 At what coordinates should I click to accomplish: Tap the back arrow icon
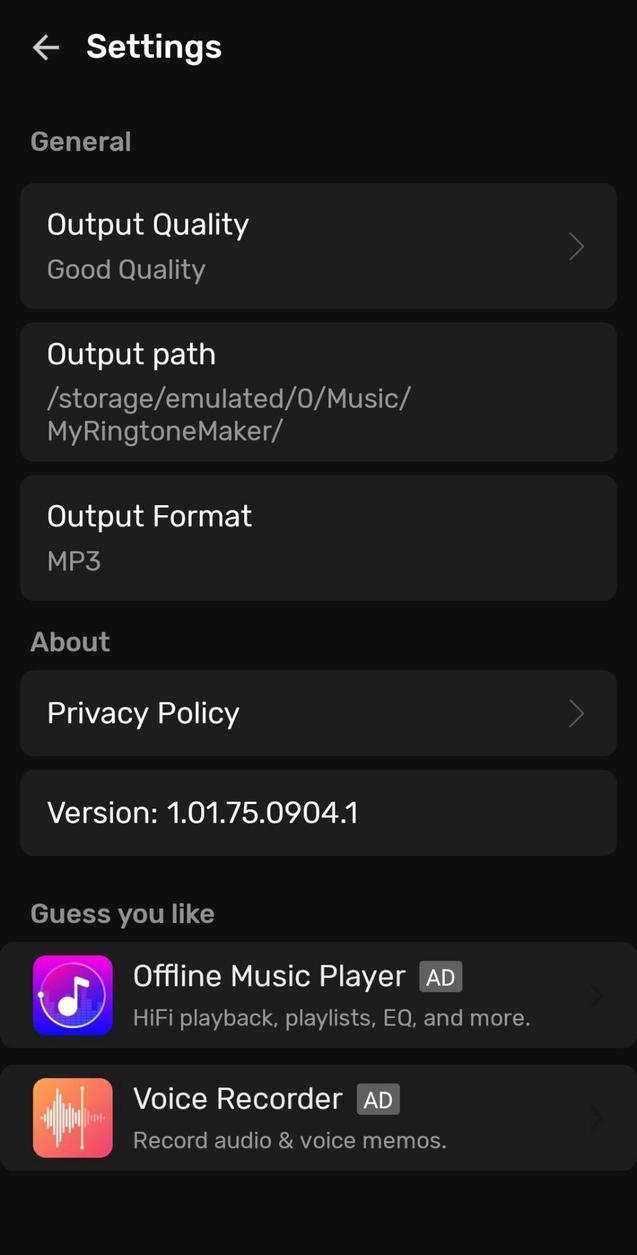(46, 47)
